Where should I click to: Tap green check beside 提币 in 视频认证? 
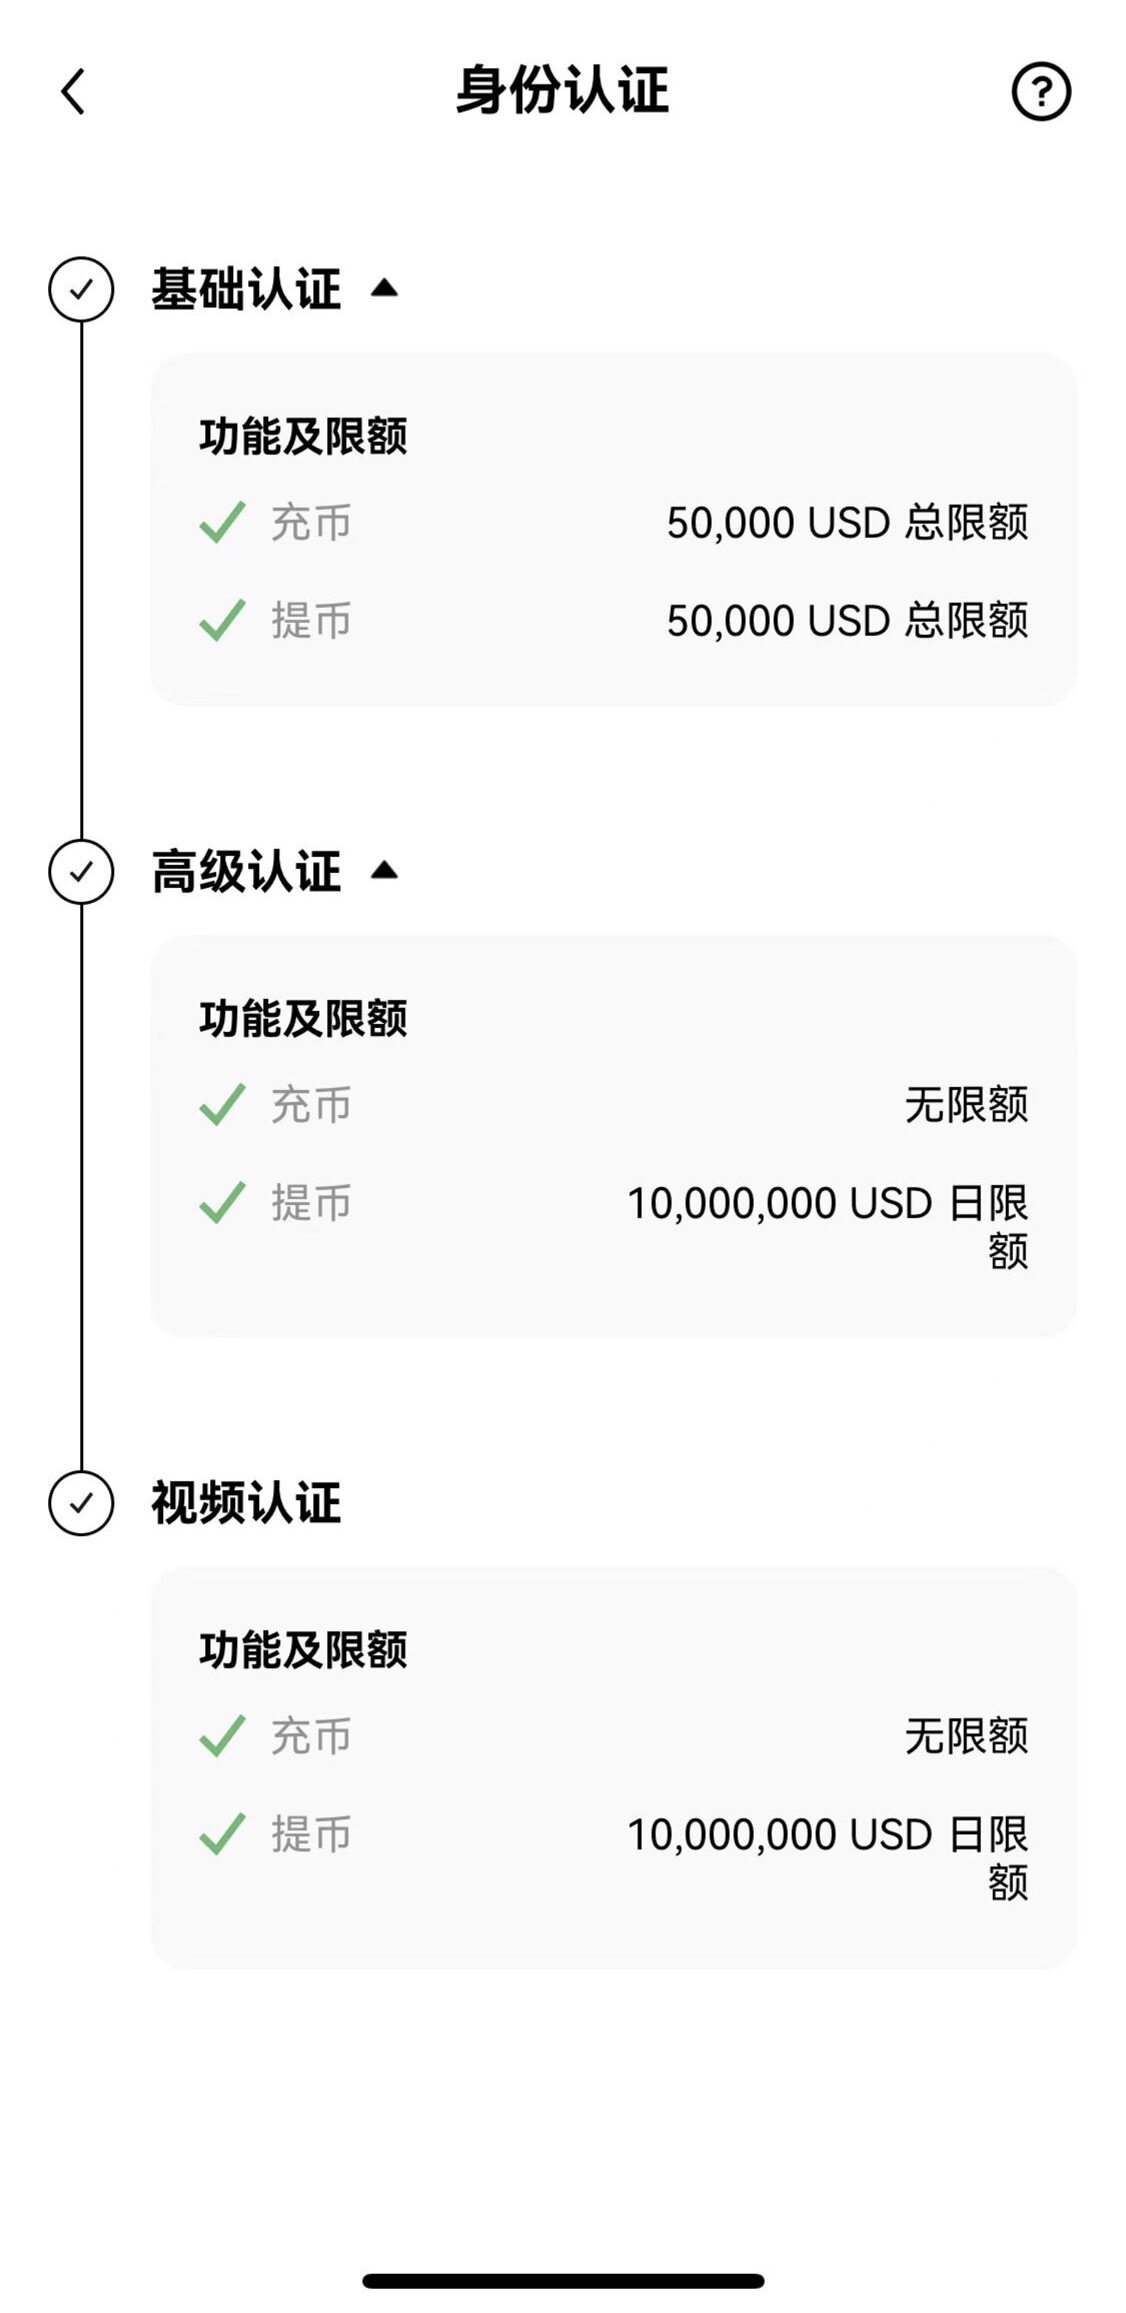pos(222,1834)
